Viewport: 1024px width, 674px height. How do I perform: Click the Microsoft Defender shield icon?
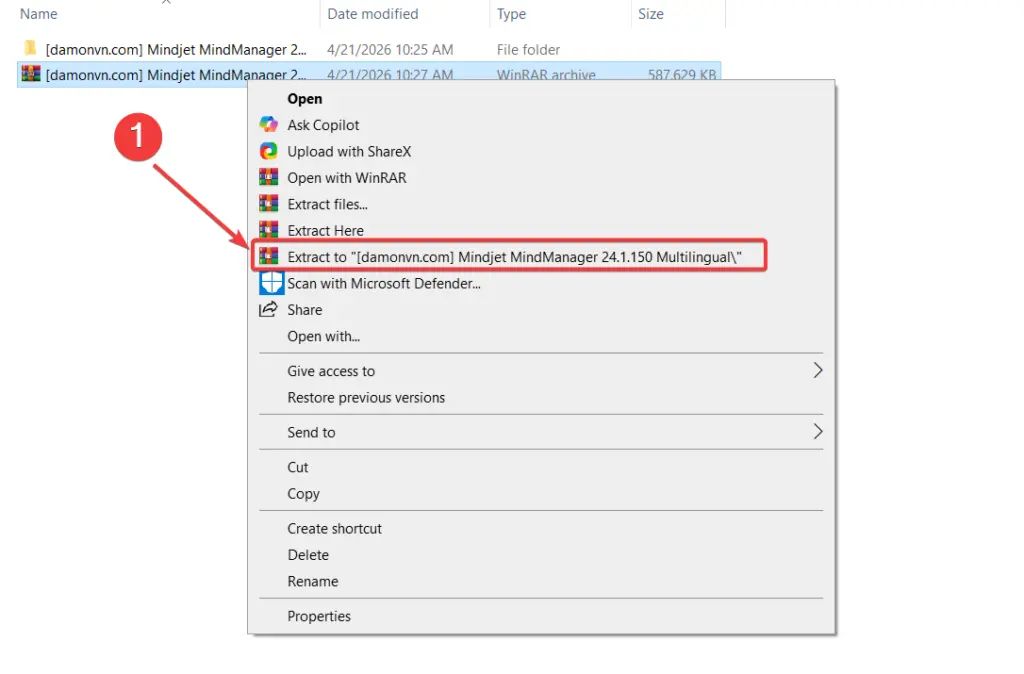tap(271, 283)
